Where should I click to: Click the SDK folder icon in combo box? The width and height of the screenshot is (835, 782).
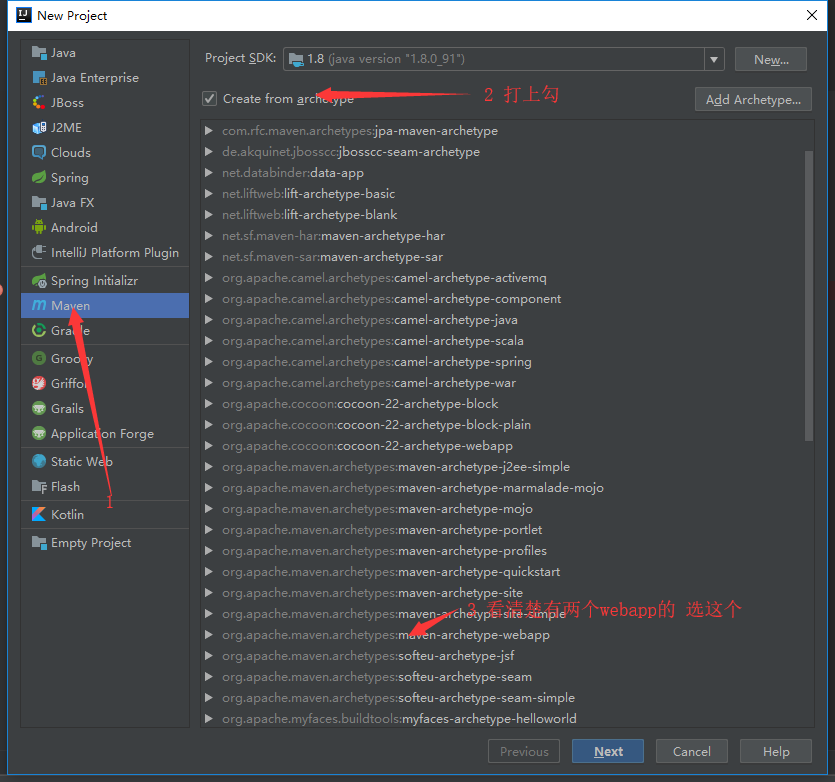(296, 59)
